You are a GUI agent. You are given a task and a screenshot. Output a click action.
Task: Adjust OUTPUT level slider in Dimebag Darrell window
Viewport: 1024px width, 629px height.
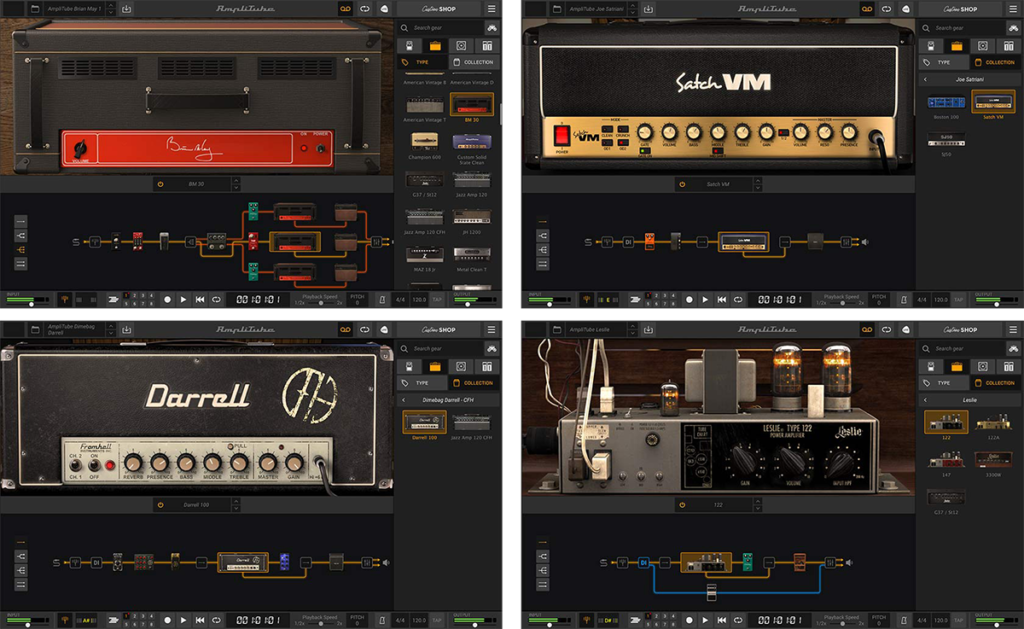475,624
